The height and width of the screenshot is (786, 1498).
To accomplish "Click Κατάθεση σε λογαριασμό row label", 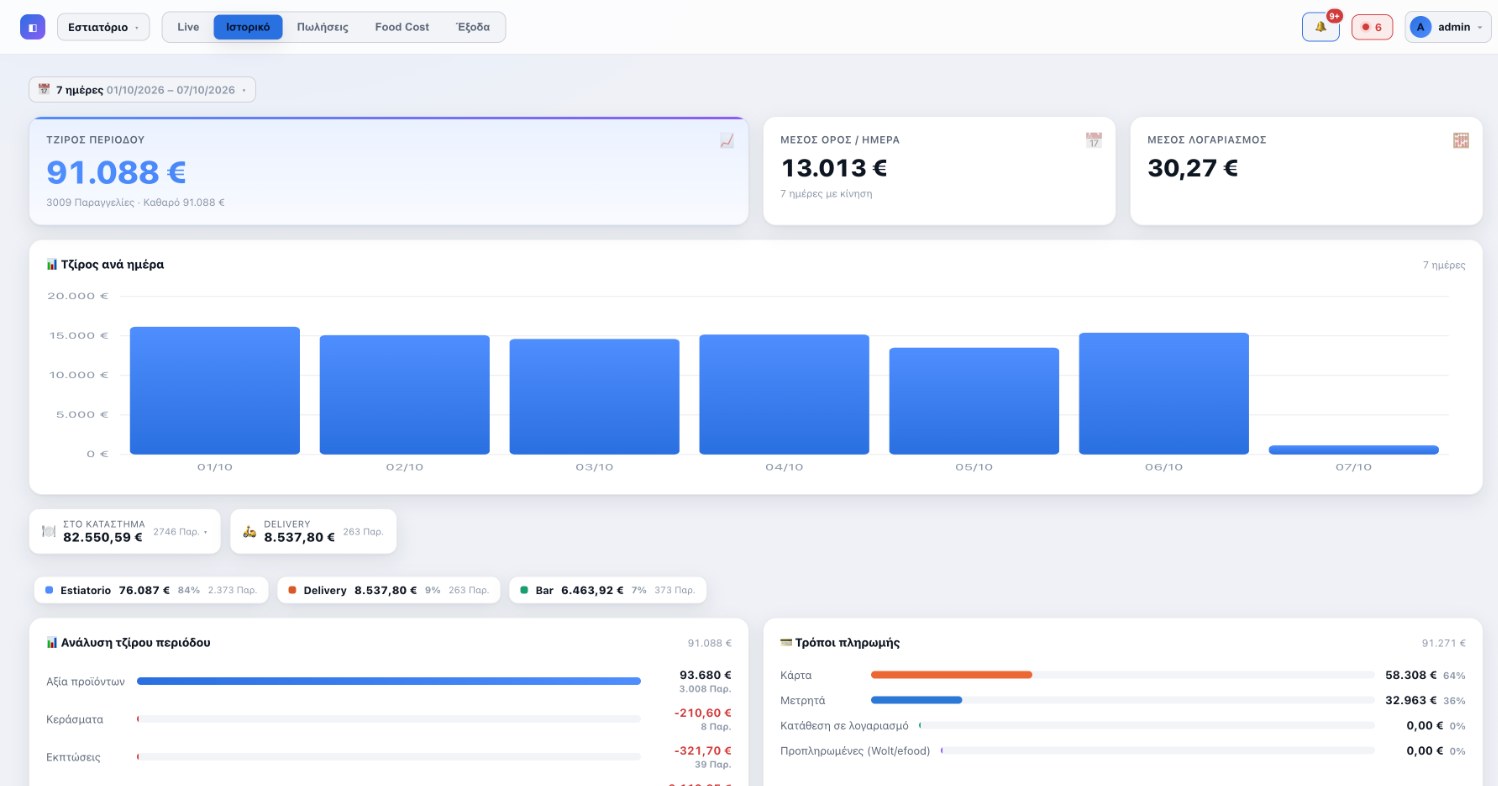I will (844, 725).
